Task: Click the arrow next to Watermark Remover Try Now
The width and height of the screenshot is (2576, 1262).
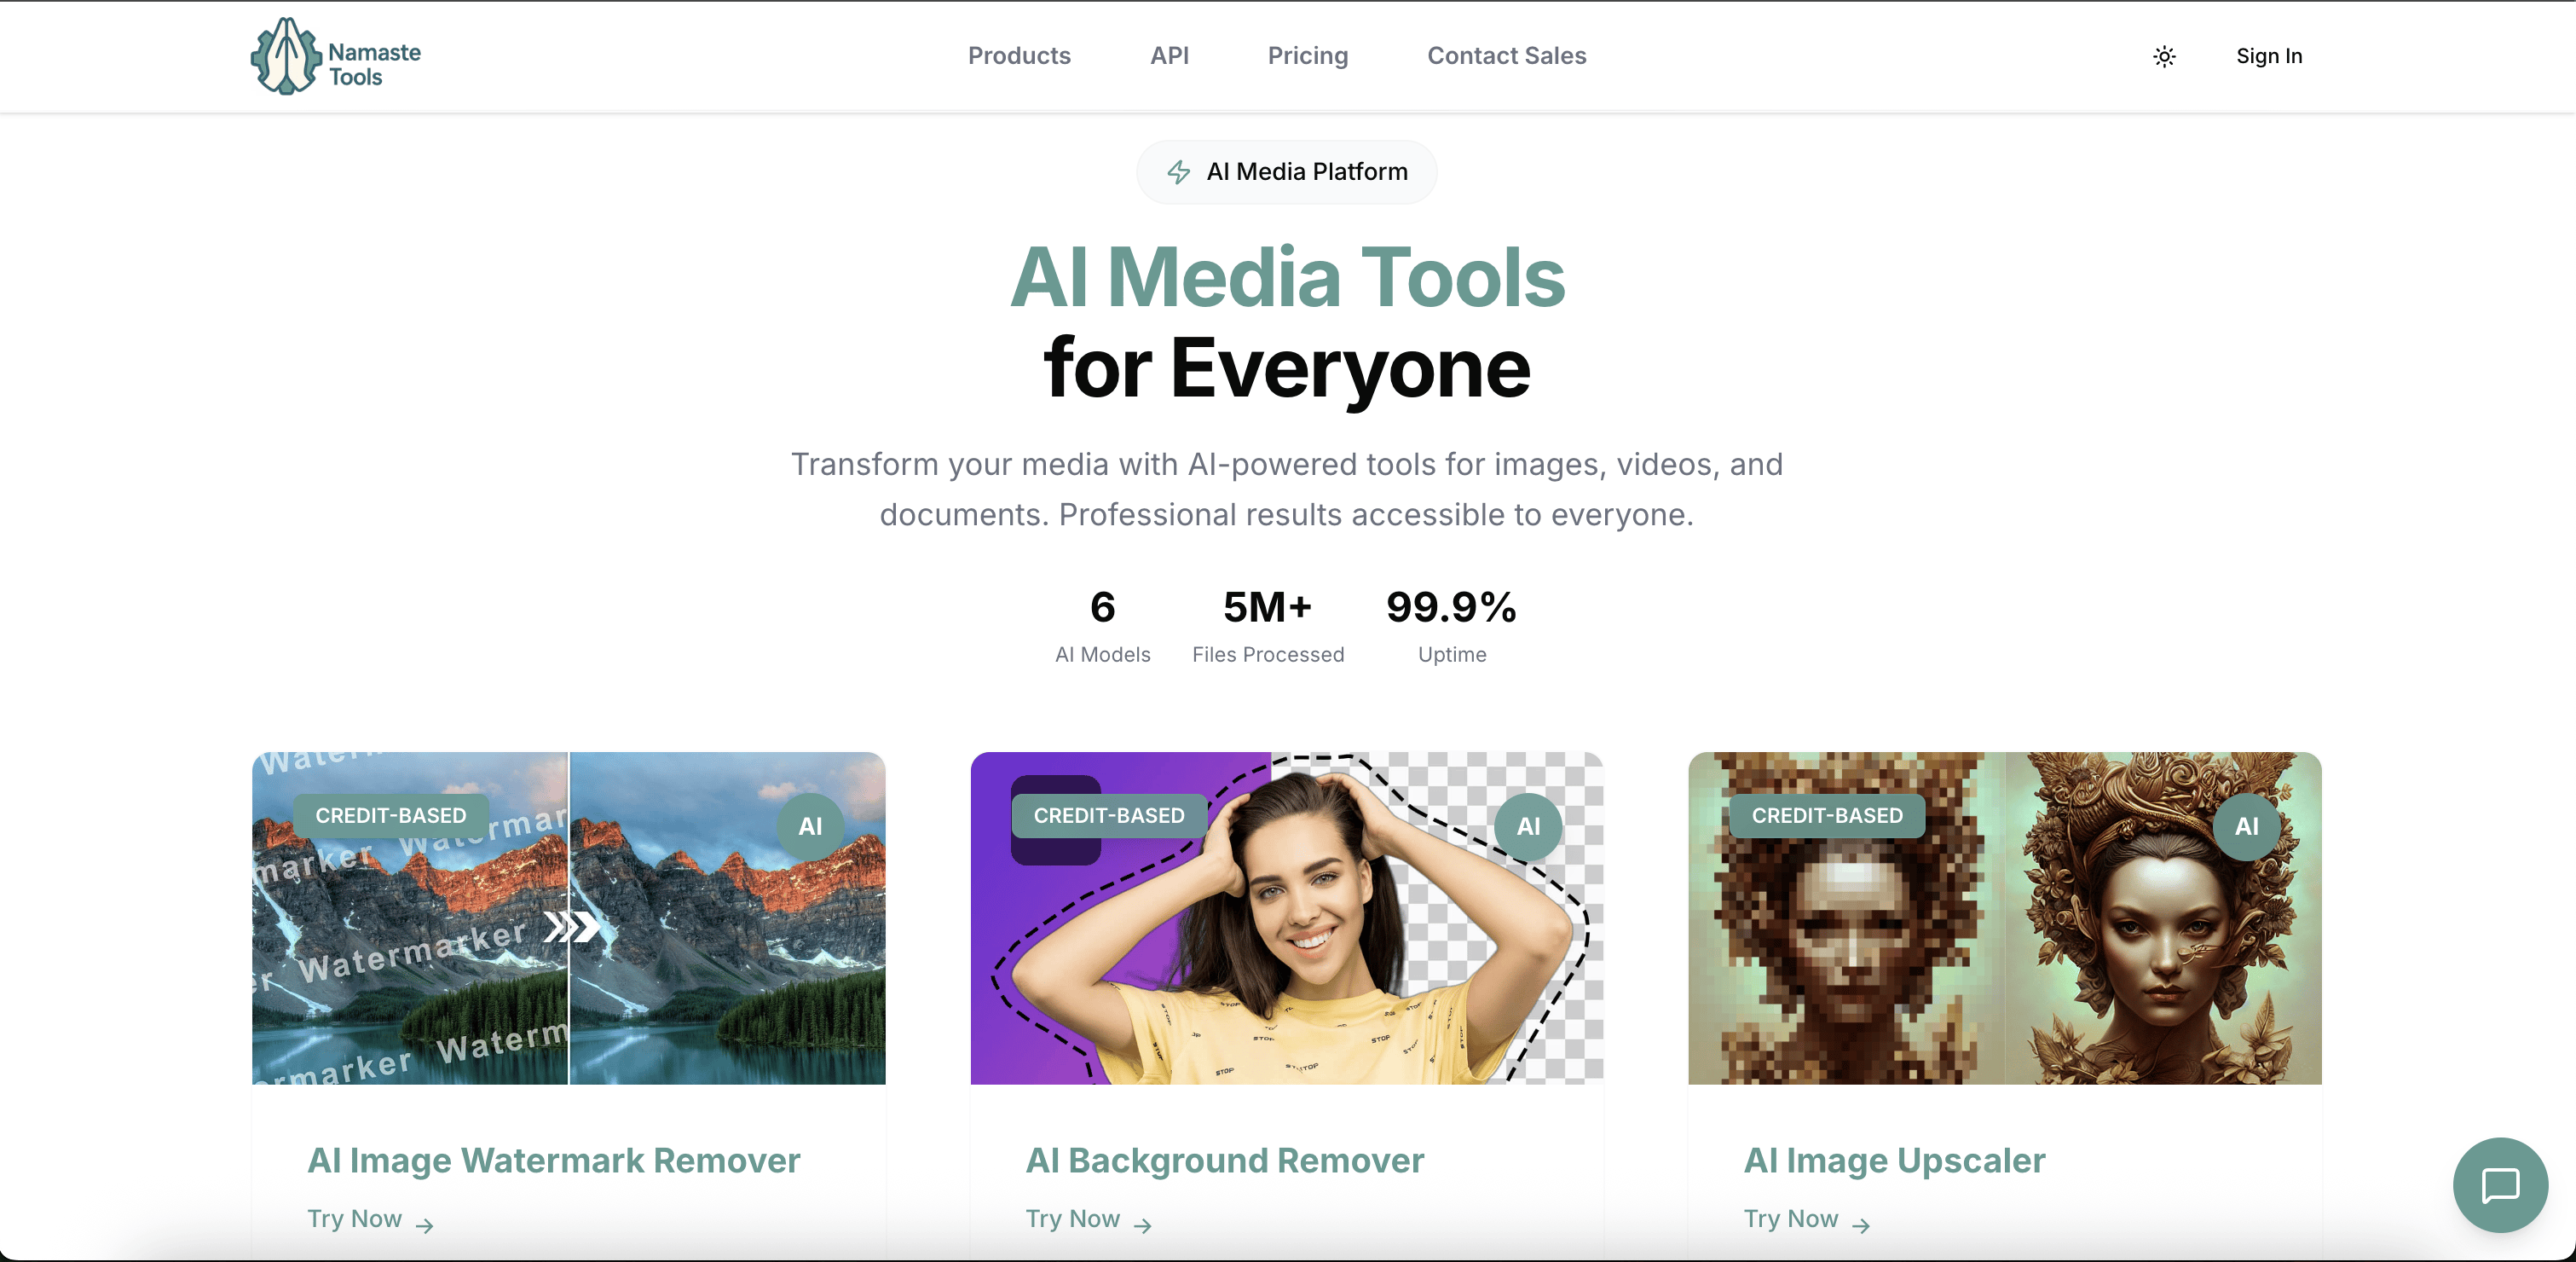Action: 425,1225
